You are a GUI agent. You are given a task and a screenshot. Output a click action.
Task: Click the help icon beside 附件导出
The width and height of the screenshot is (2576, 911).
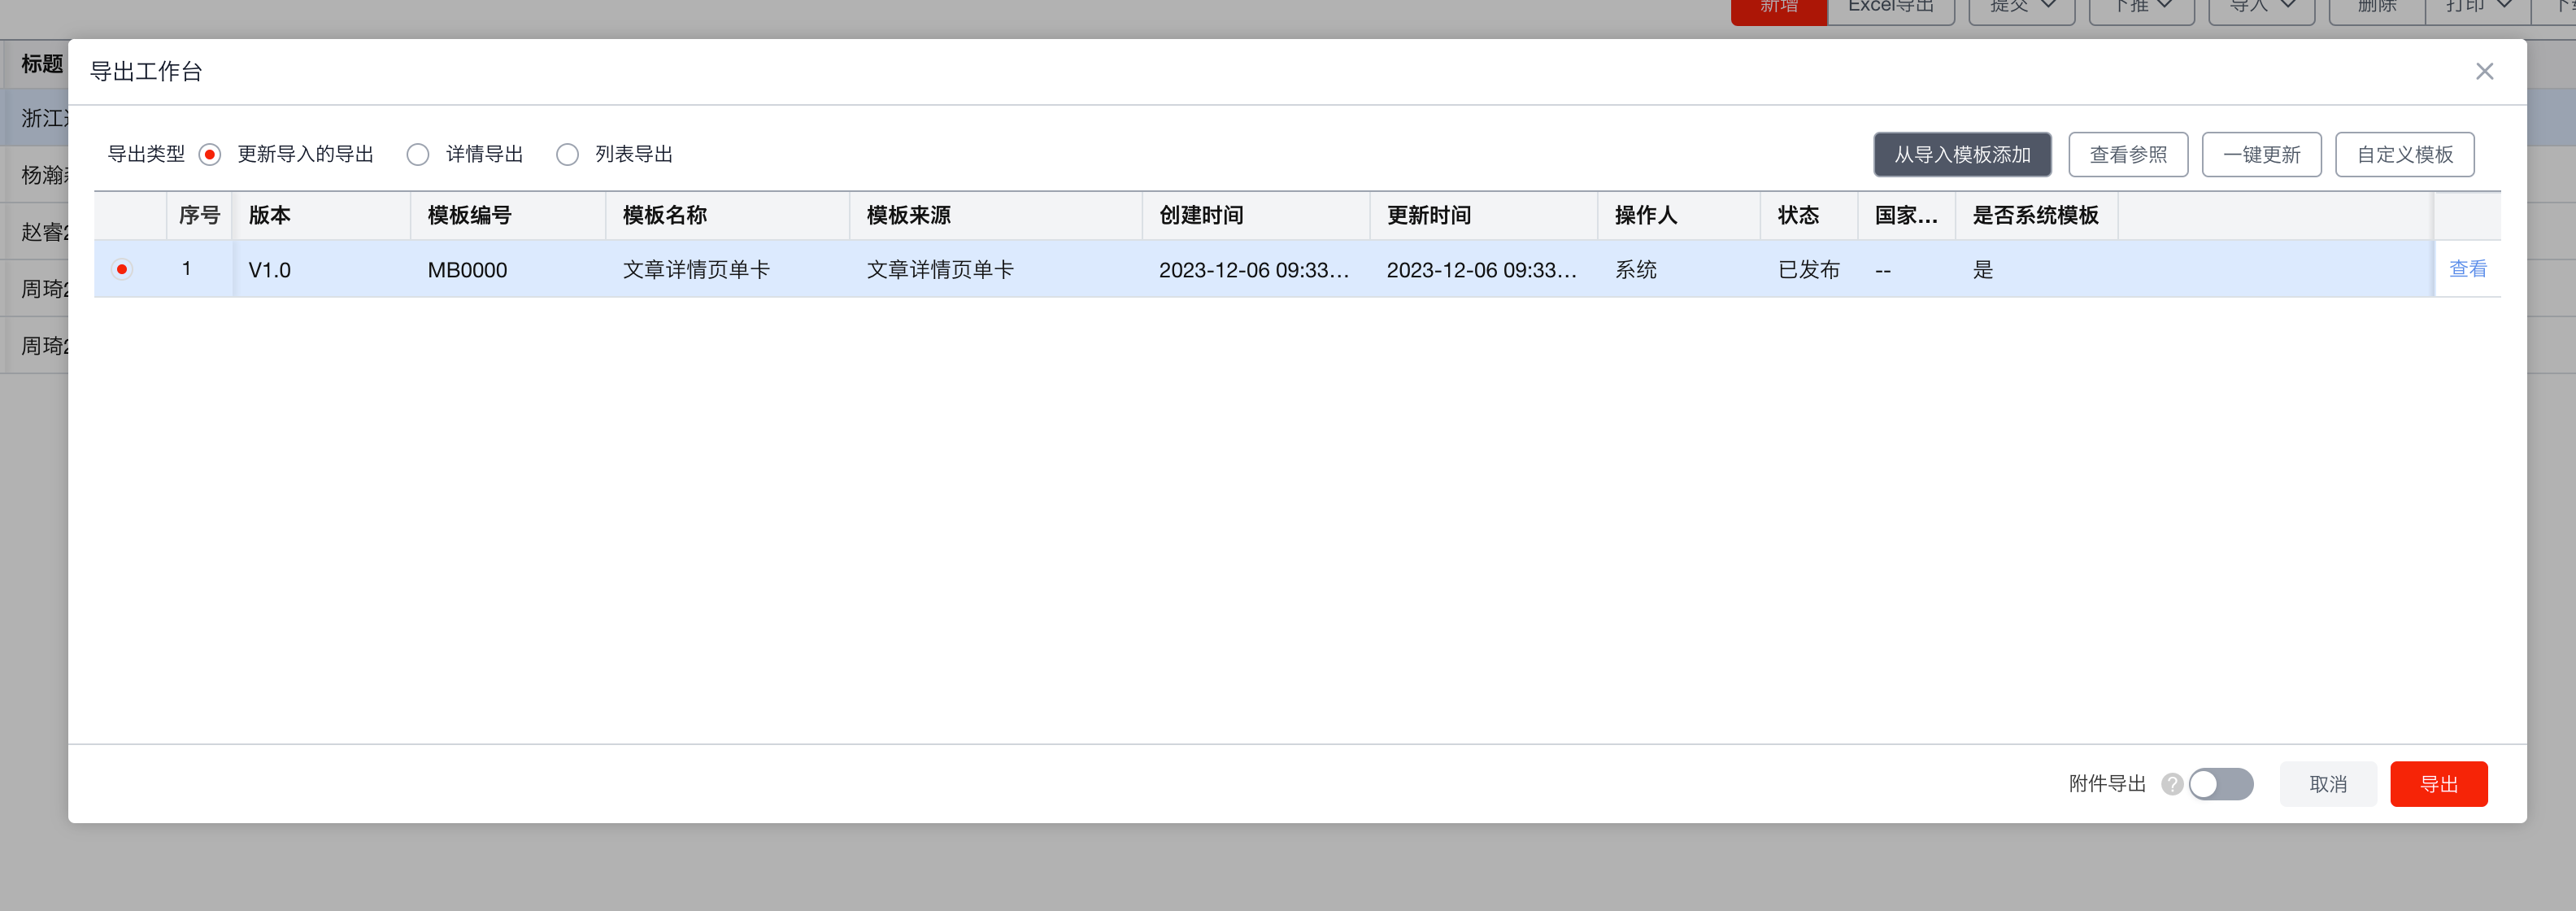2171,784
